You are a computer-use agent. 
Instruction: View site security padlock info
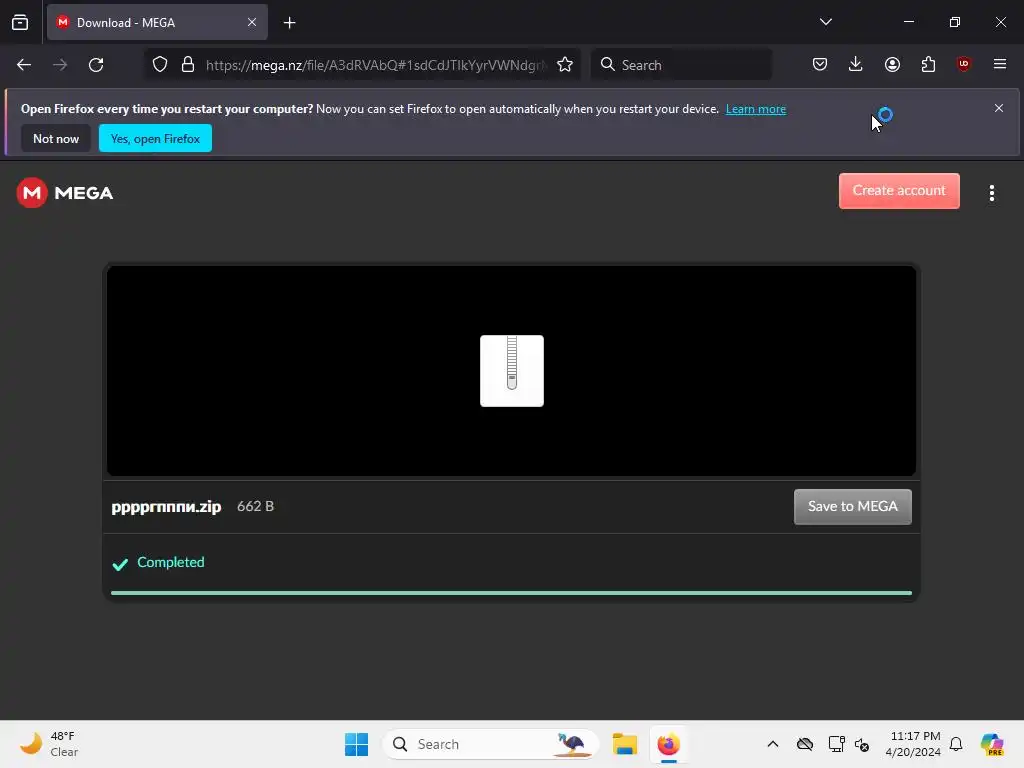188,65
